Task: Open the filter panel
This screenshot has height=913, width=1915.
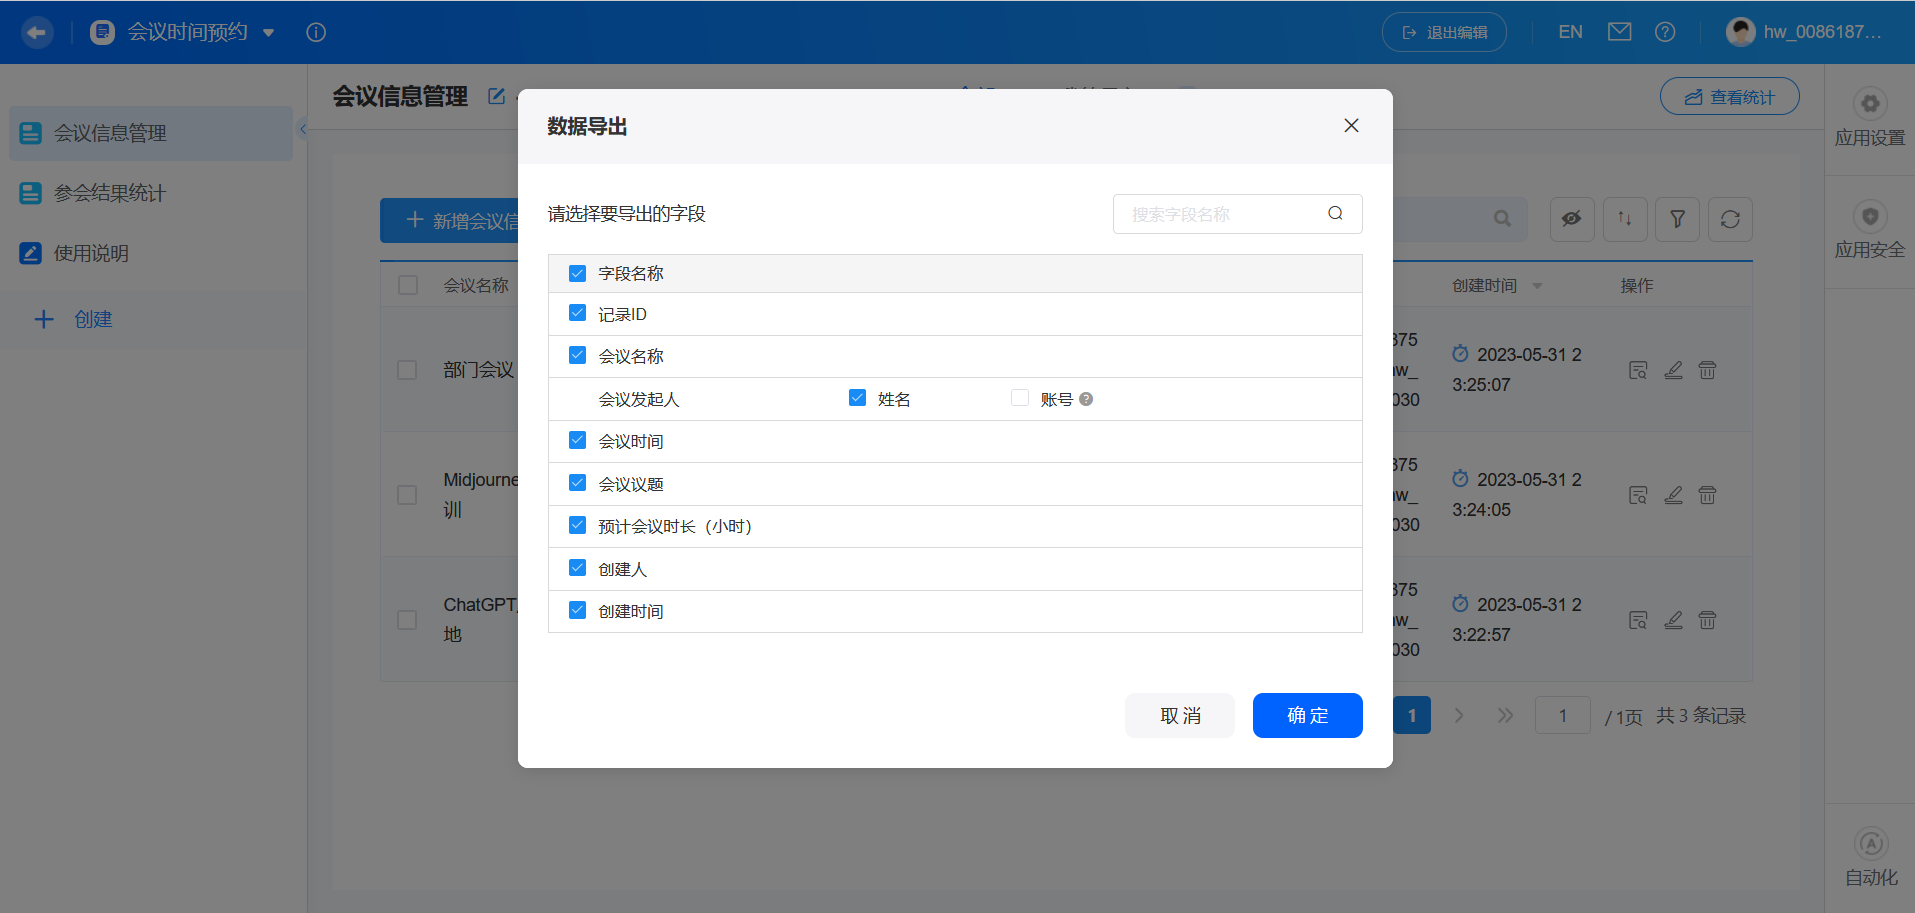Action: [1677, 219]
